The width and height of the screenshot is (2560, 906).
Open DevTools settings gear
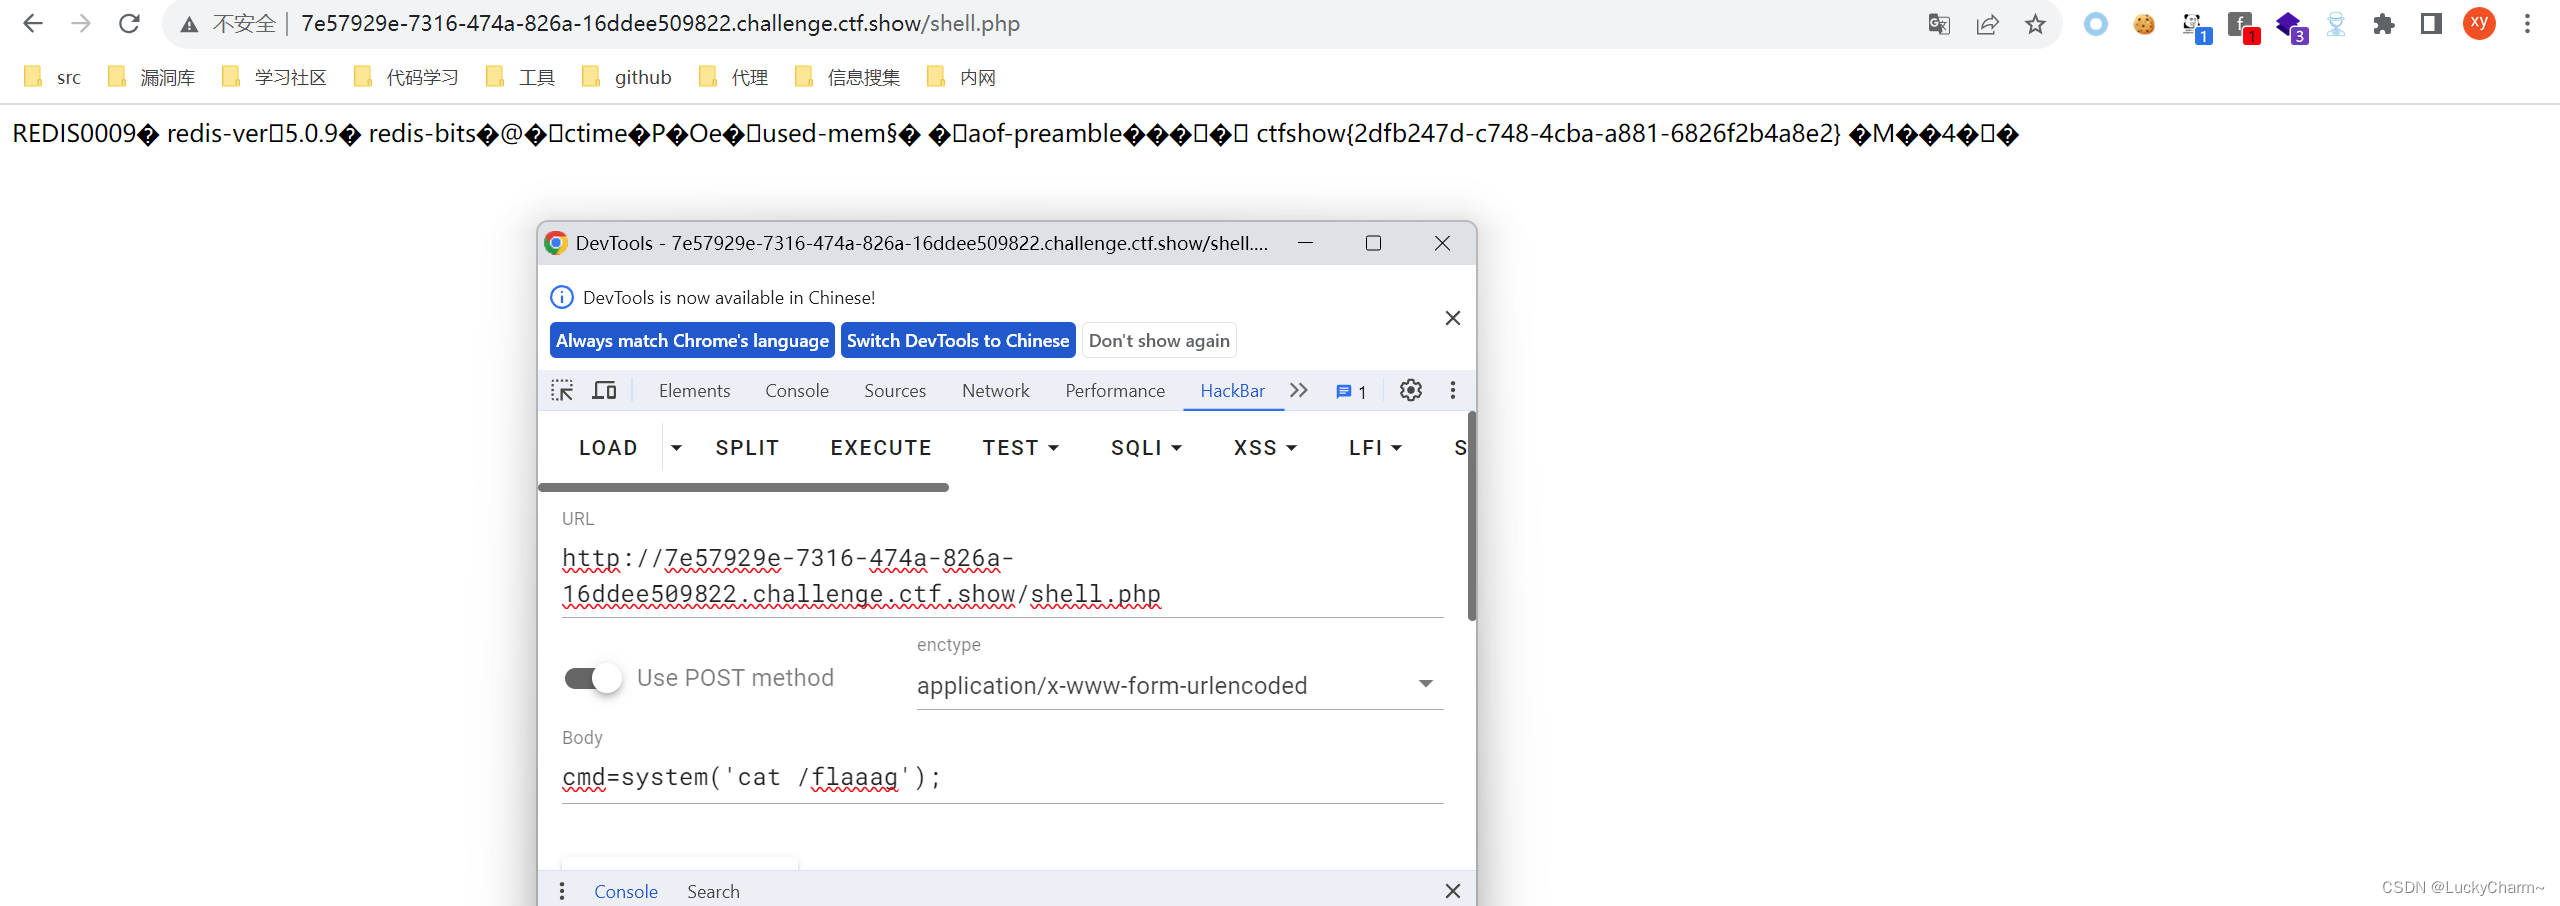click(x=1411, y=391)
